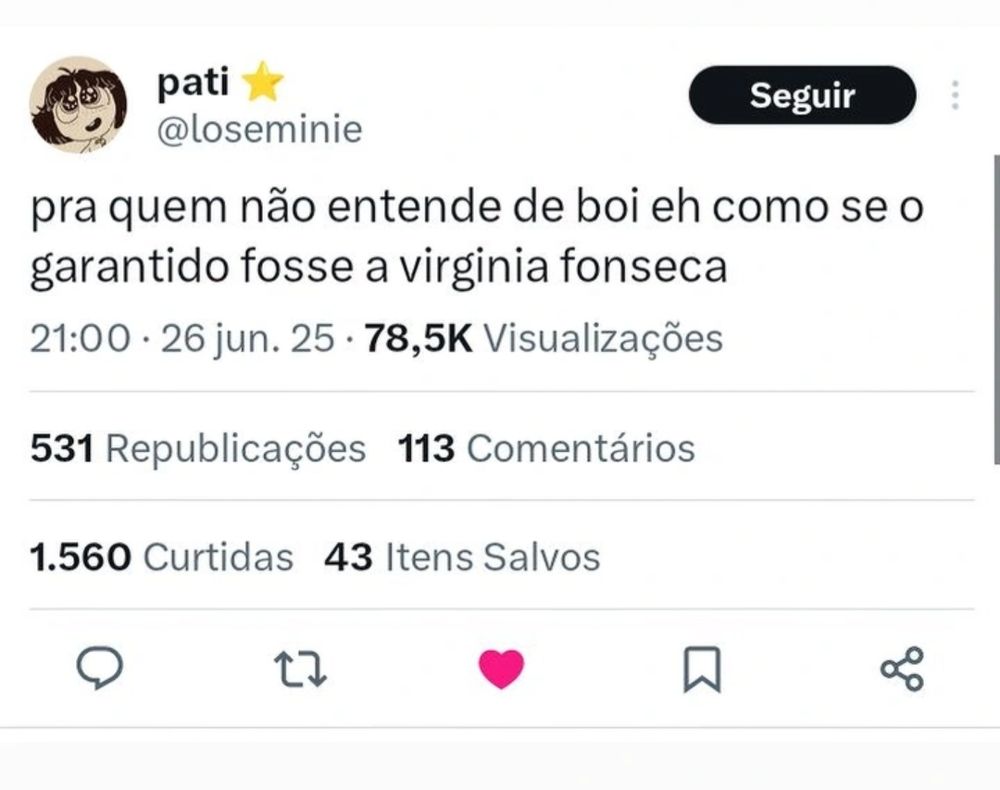Open the 43 Itens Salvos count
The width and height of the screenshot is (1000, 790).
pos(462,557)
